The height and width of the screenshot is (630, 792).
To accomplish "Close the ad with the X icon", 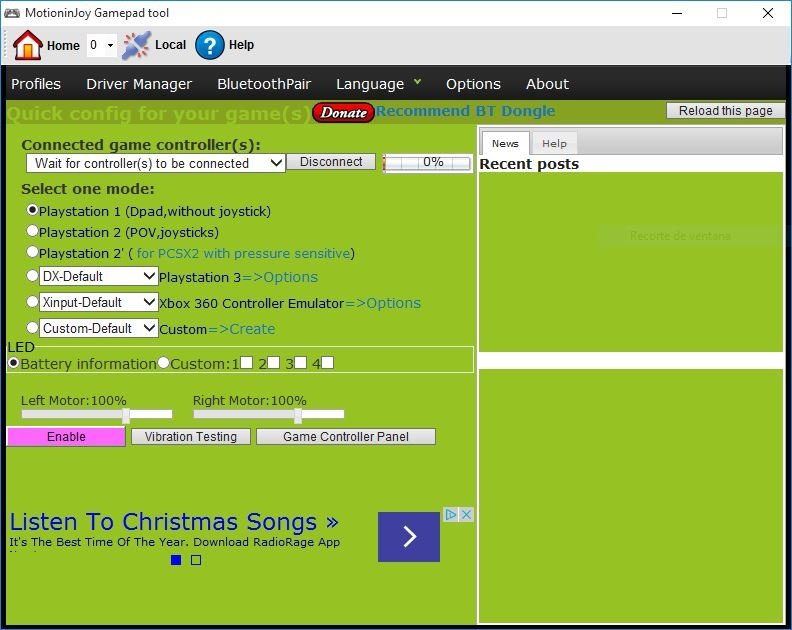I will 467,514.
